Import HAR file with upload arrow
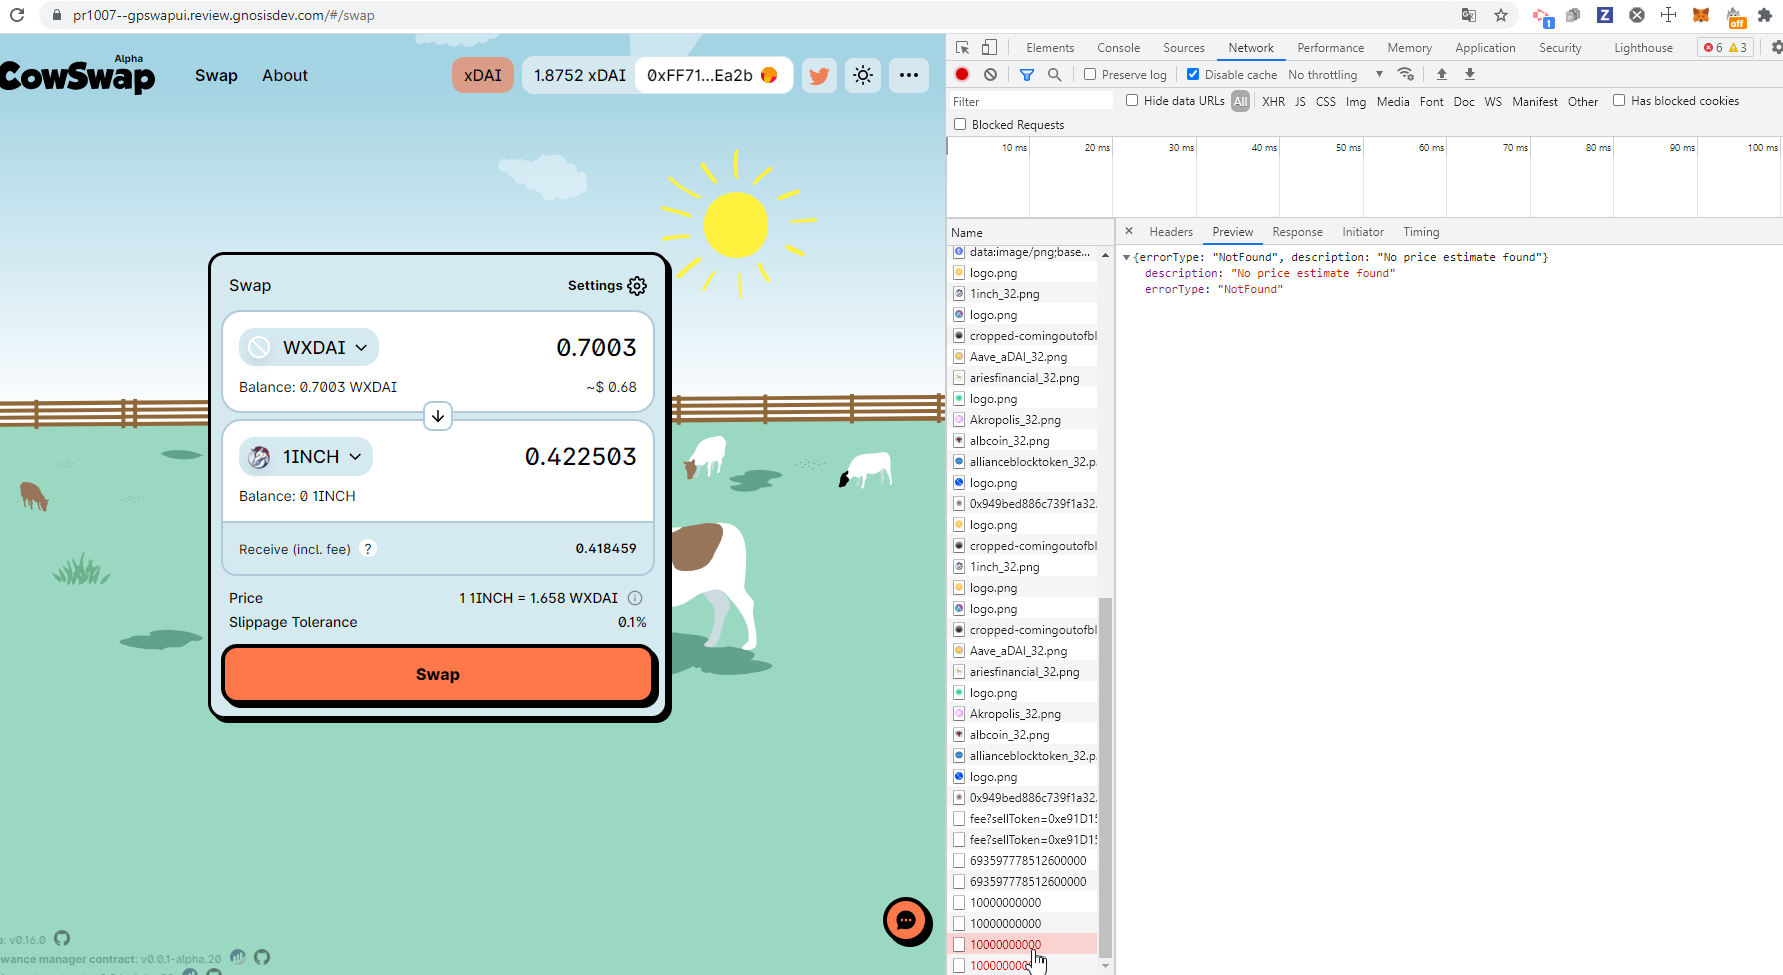The height and width of the screenshot is (975, 1783). click(1442, 74)
